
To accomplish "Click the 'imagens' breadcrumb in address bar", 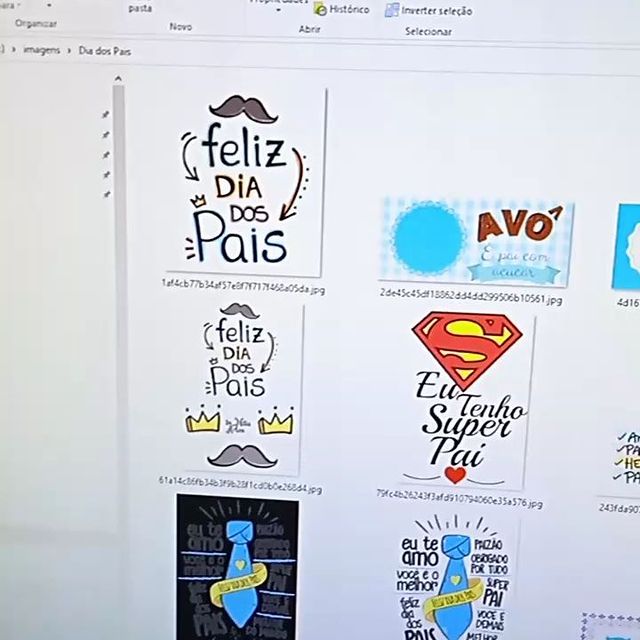I will click(42, 50).
